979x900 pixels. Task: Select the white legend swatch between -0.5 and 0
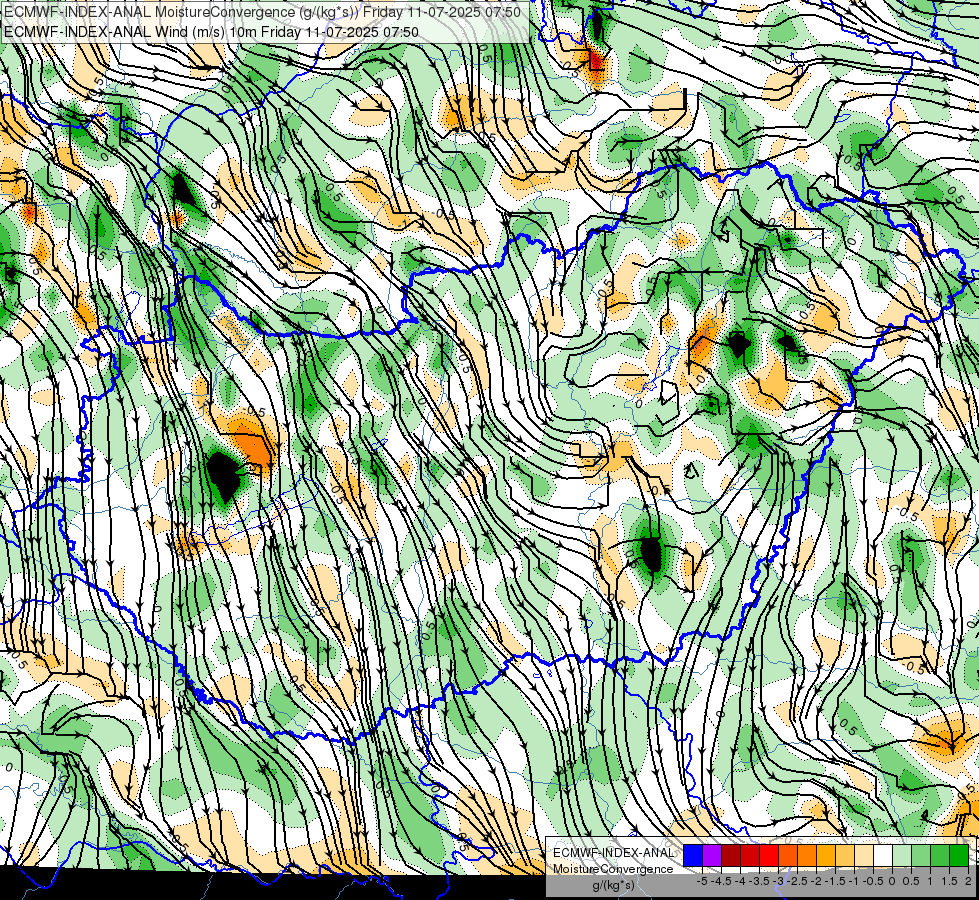pos(883,855)
